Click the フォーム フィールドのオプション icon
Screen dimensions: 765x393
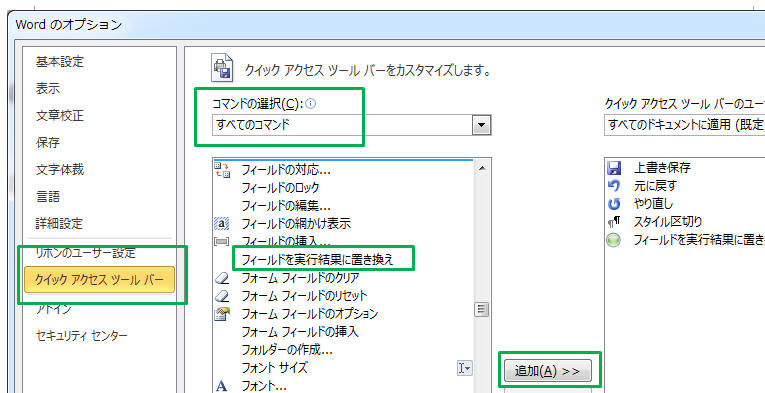pyautogui.click(x=222, y=314)
